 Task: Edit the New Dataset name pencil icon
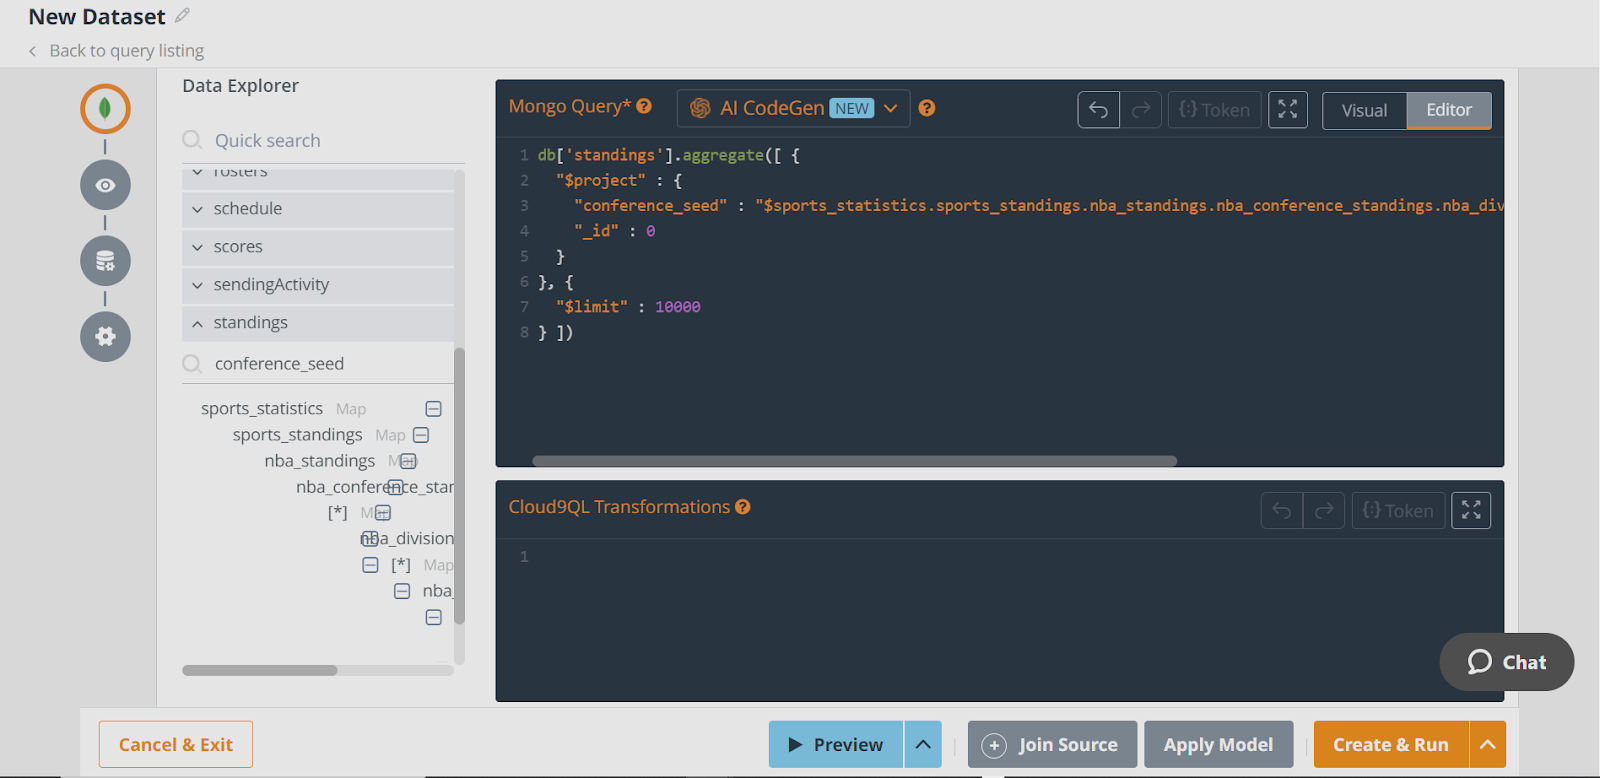[x=182, y=16]
